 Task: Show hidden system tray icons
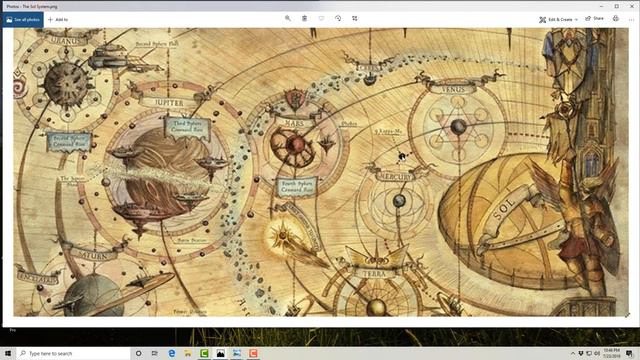pyautogui.click(x=572, y=353)
